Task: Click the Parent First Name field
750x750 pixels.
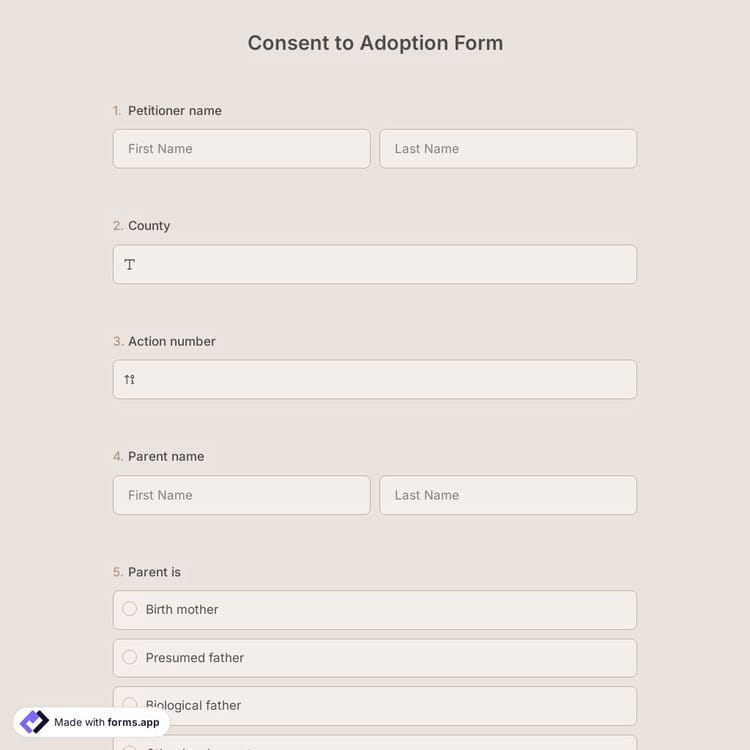Action: tap(241, 495)
